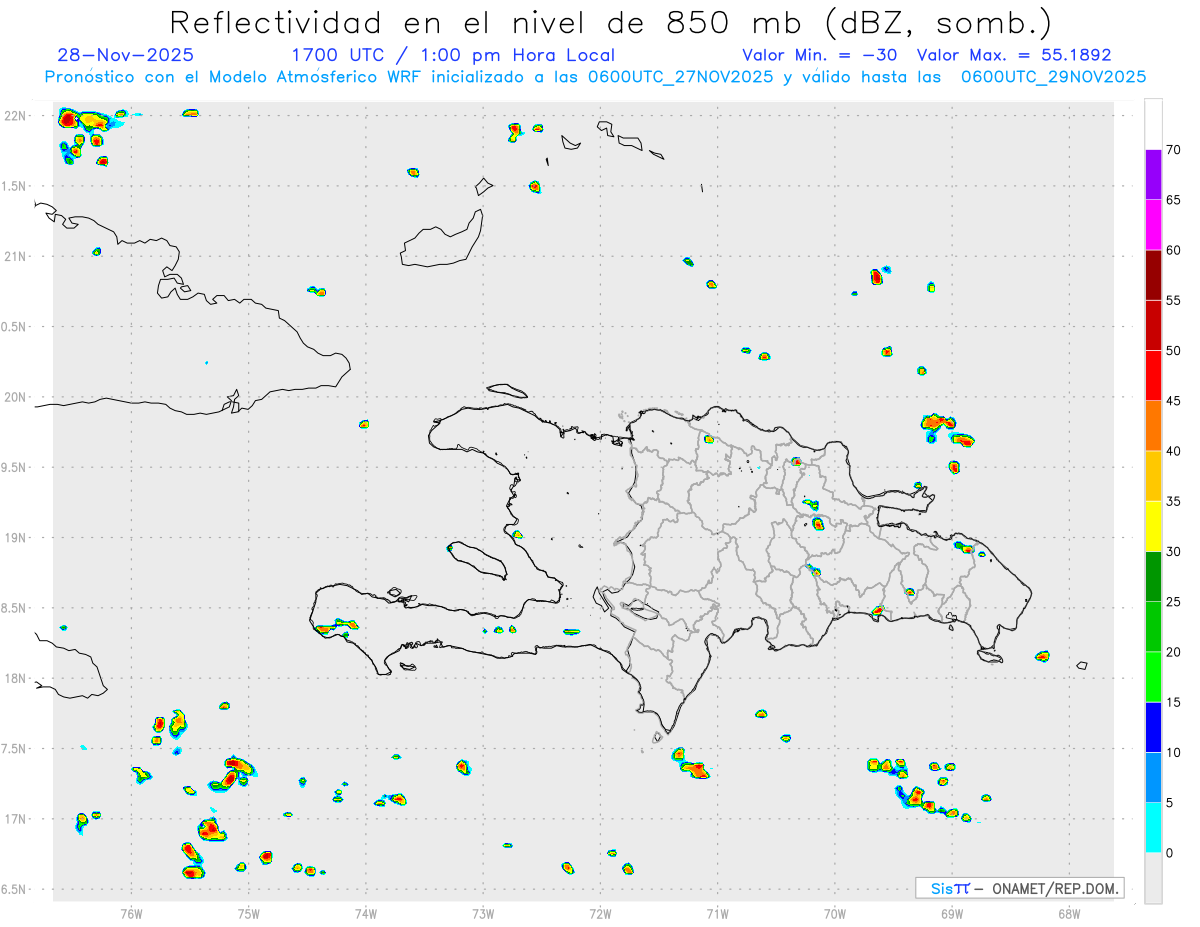Click the valid-until time '0600UTC_29NOV2025'
Image resolution: width=1200 pixels, height=927 pixels.
(1053, 77)
